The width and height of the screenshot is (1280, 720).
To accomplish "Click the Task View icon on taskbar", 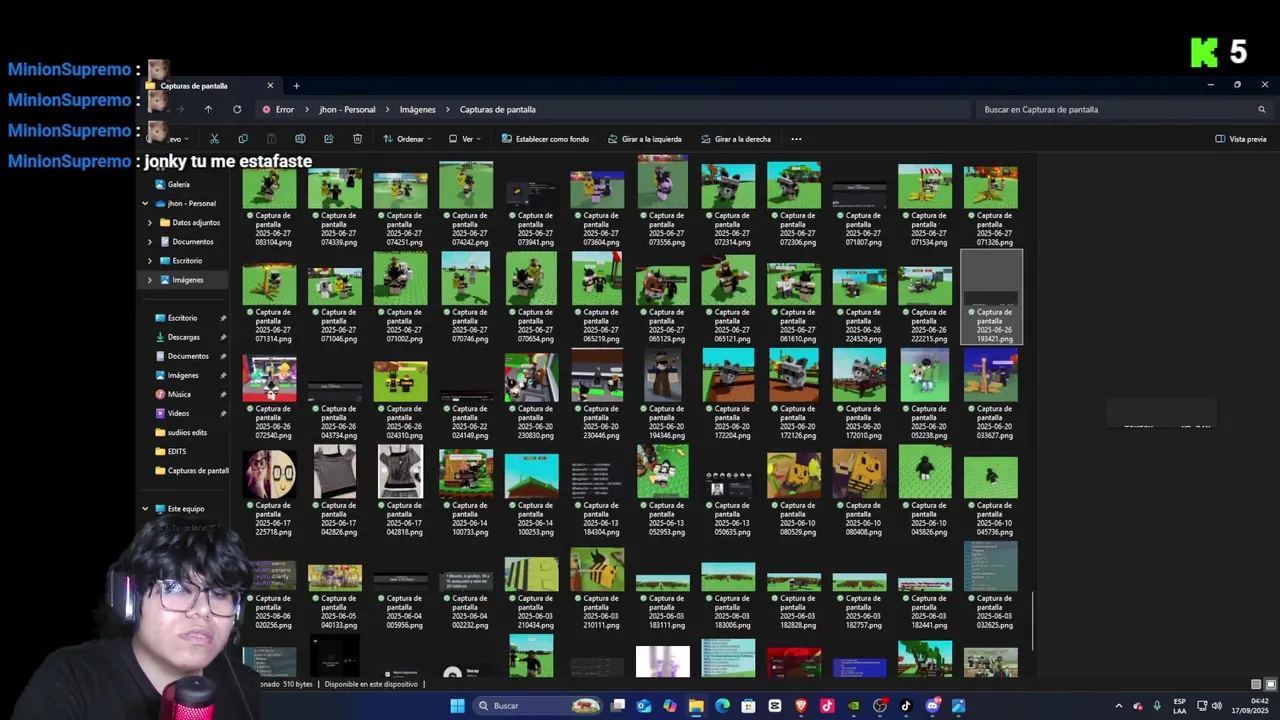I will 618,706.
